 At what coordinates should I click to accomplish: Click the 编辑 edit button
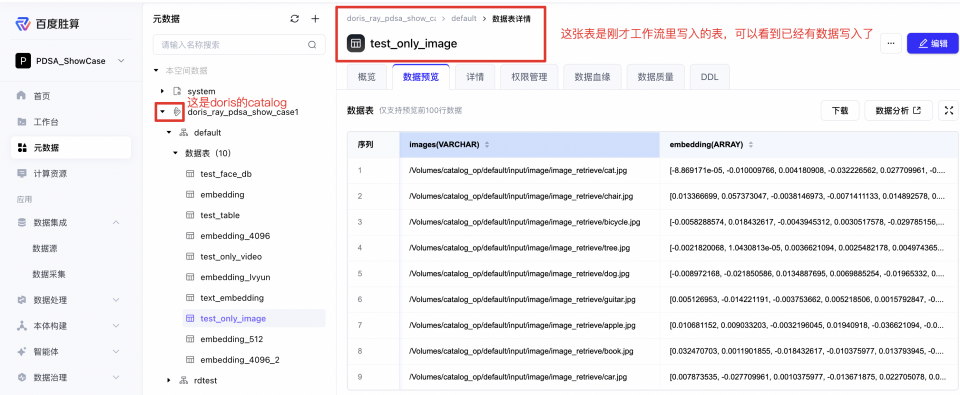(x=932, y=43)
